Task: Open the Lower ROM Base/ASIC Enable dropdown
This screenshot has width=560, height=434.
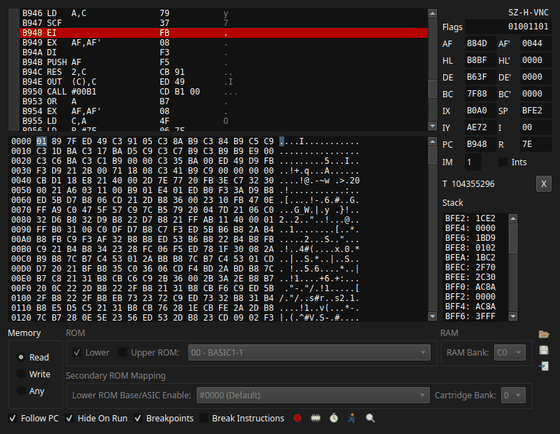Action: (313, 395)
